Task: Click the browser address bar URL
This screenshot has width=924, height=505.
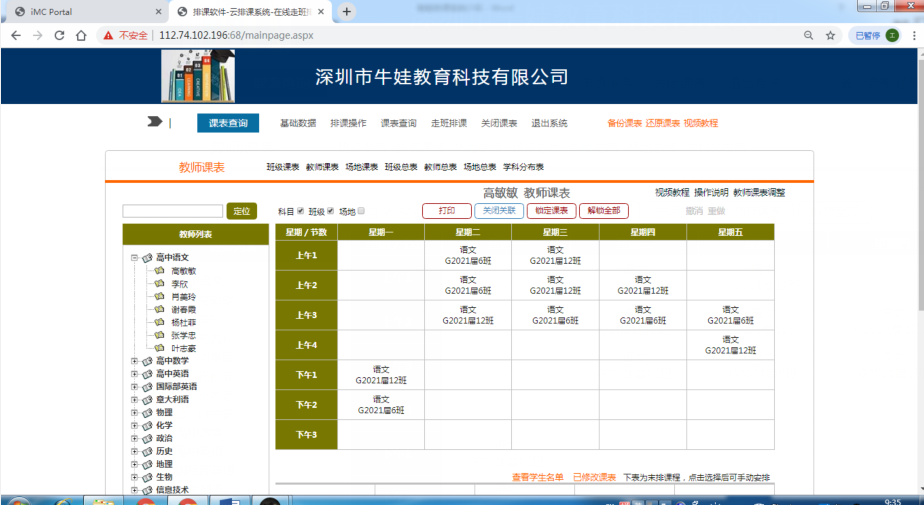Action: pos(236,35)
